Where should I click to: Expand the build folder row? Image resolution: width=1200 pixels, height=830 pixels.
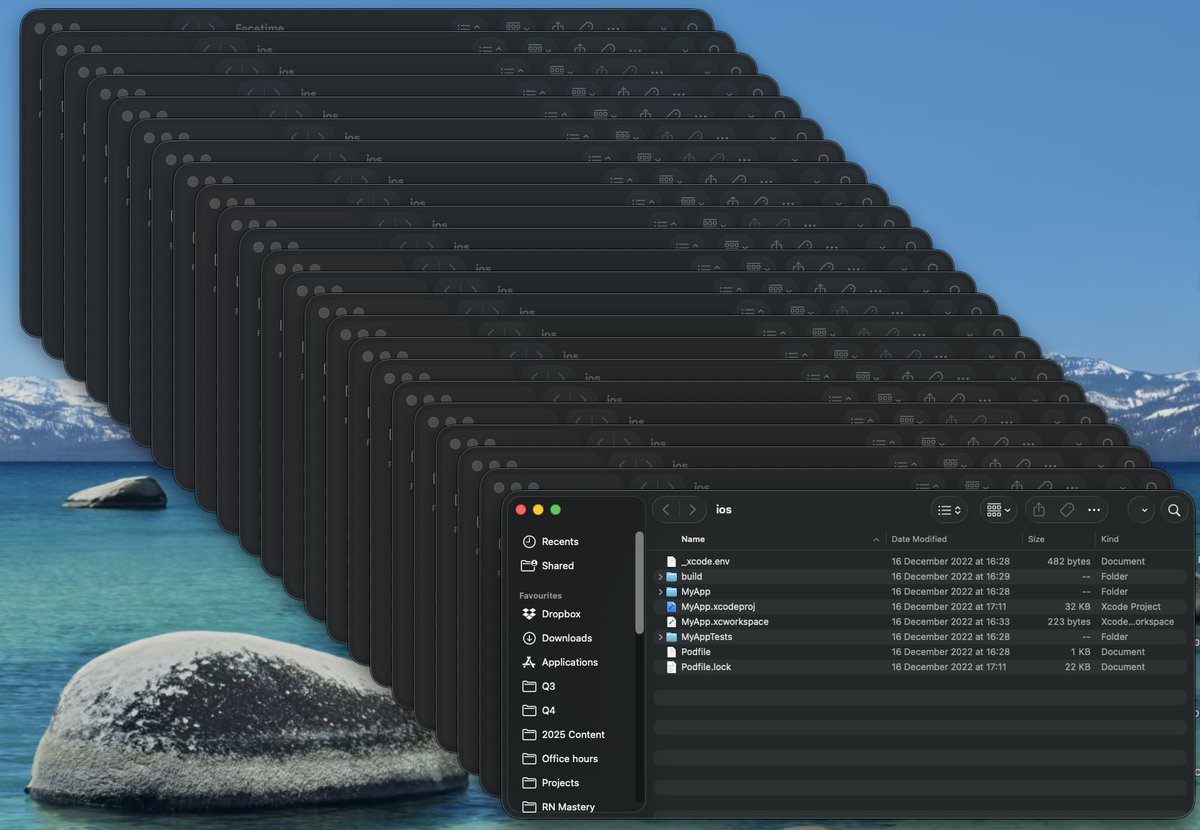pyautogui.click(x=660, y=577)
